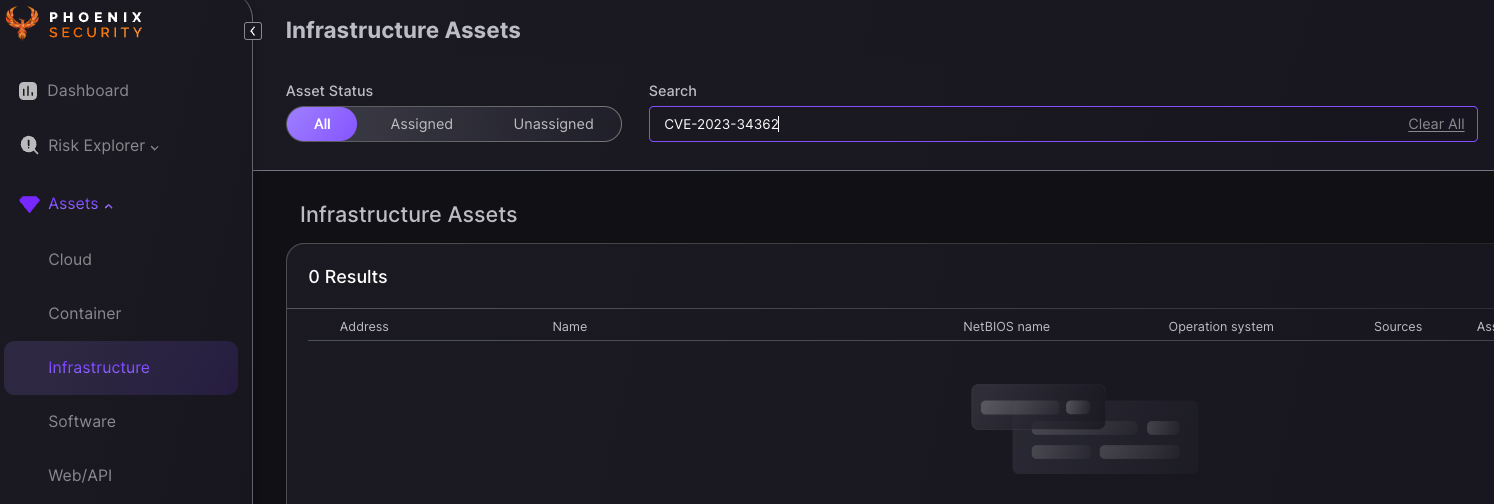Collapse the Assets menu chevron
Image resolution: width=1494 pixels, height=504 pixels.
(x=108, y=206)
